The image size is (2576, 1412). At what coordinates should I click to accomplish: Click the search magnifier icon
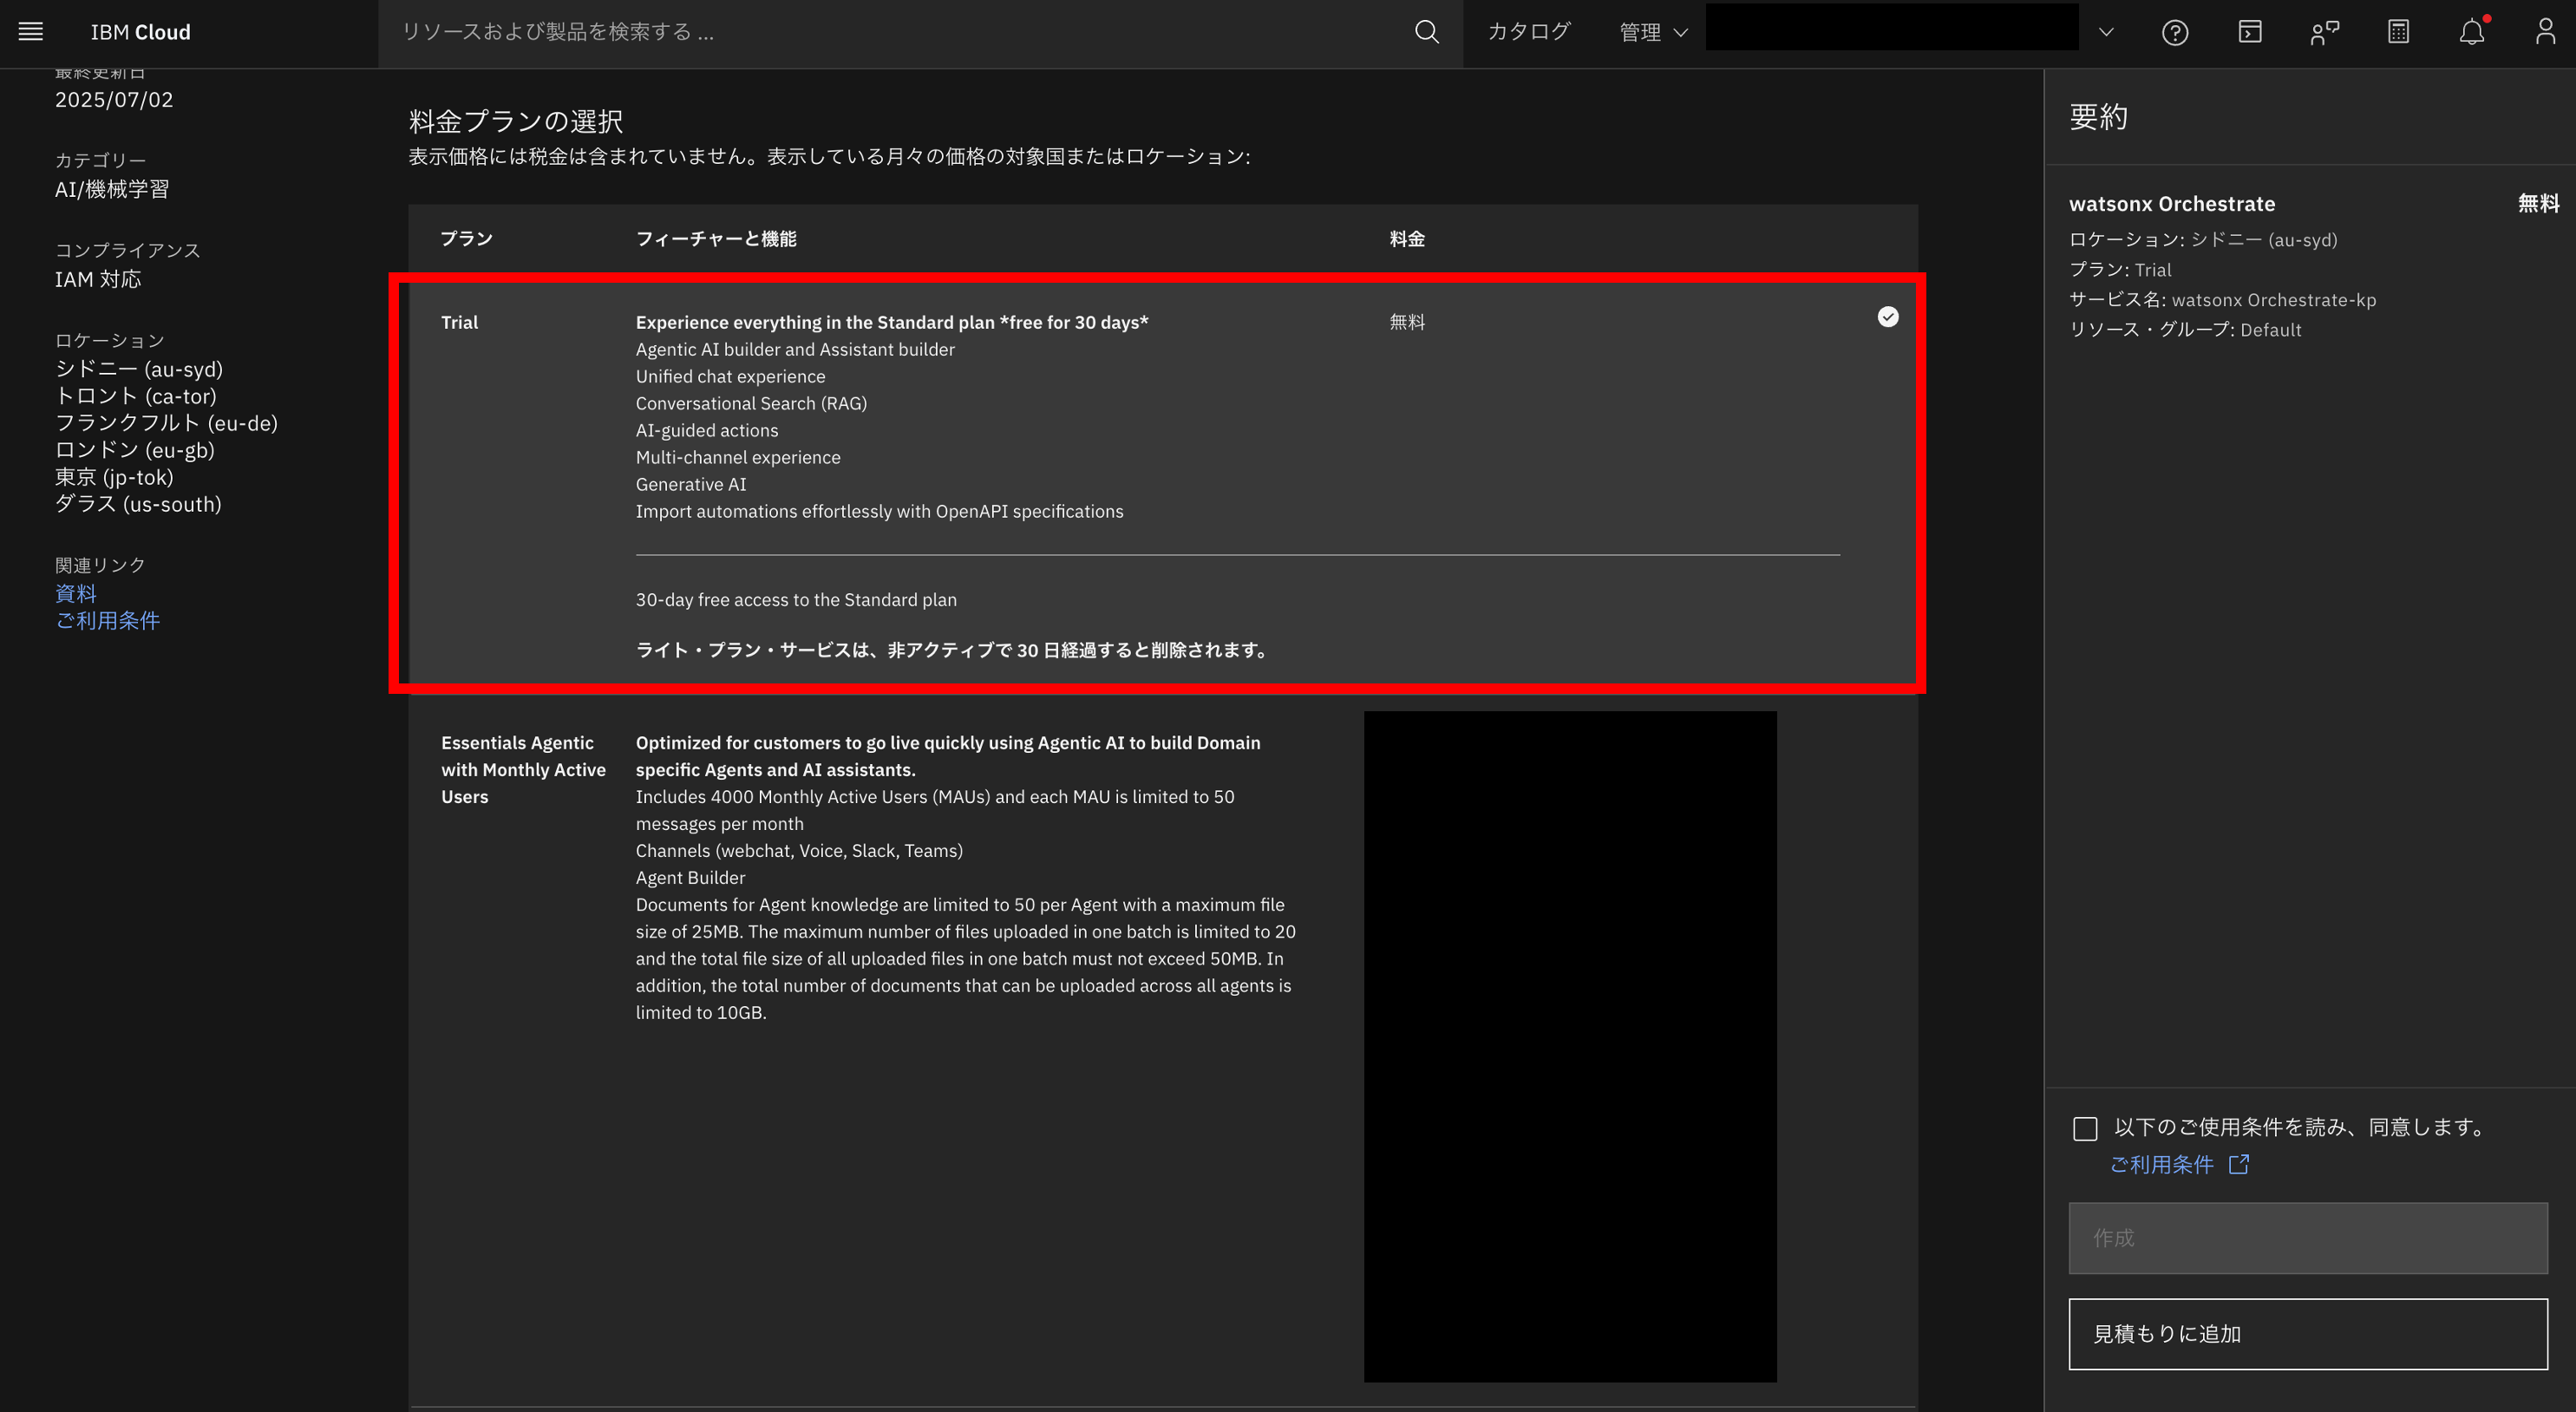pyautogui.click(x=1427, y=32)
